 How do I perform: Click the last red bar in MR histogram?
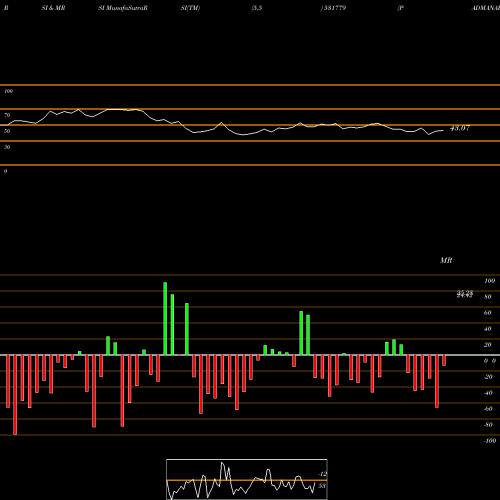click(x=444, y=360)
